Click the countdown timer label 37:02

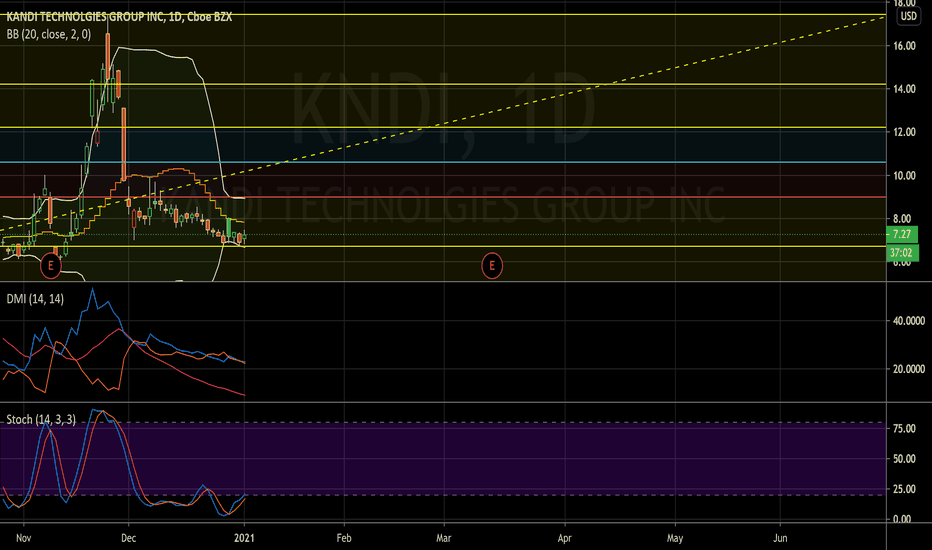902,252
